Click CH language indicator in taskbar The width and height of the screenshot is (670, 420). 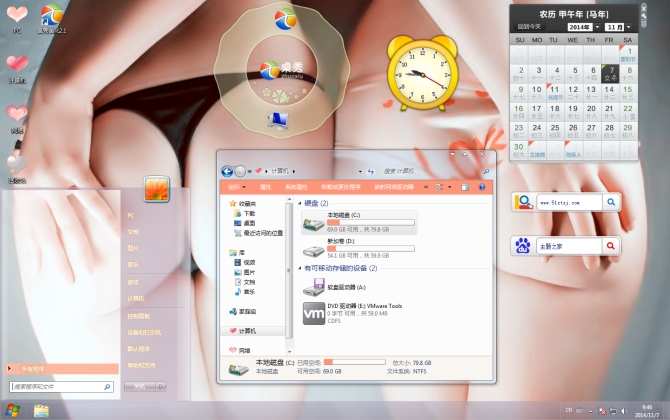[569, 410]
